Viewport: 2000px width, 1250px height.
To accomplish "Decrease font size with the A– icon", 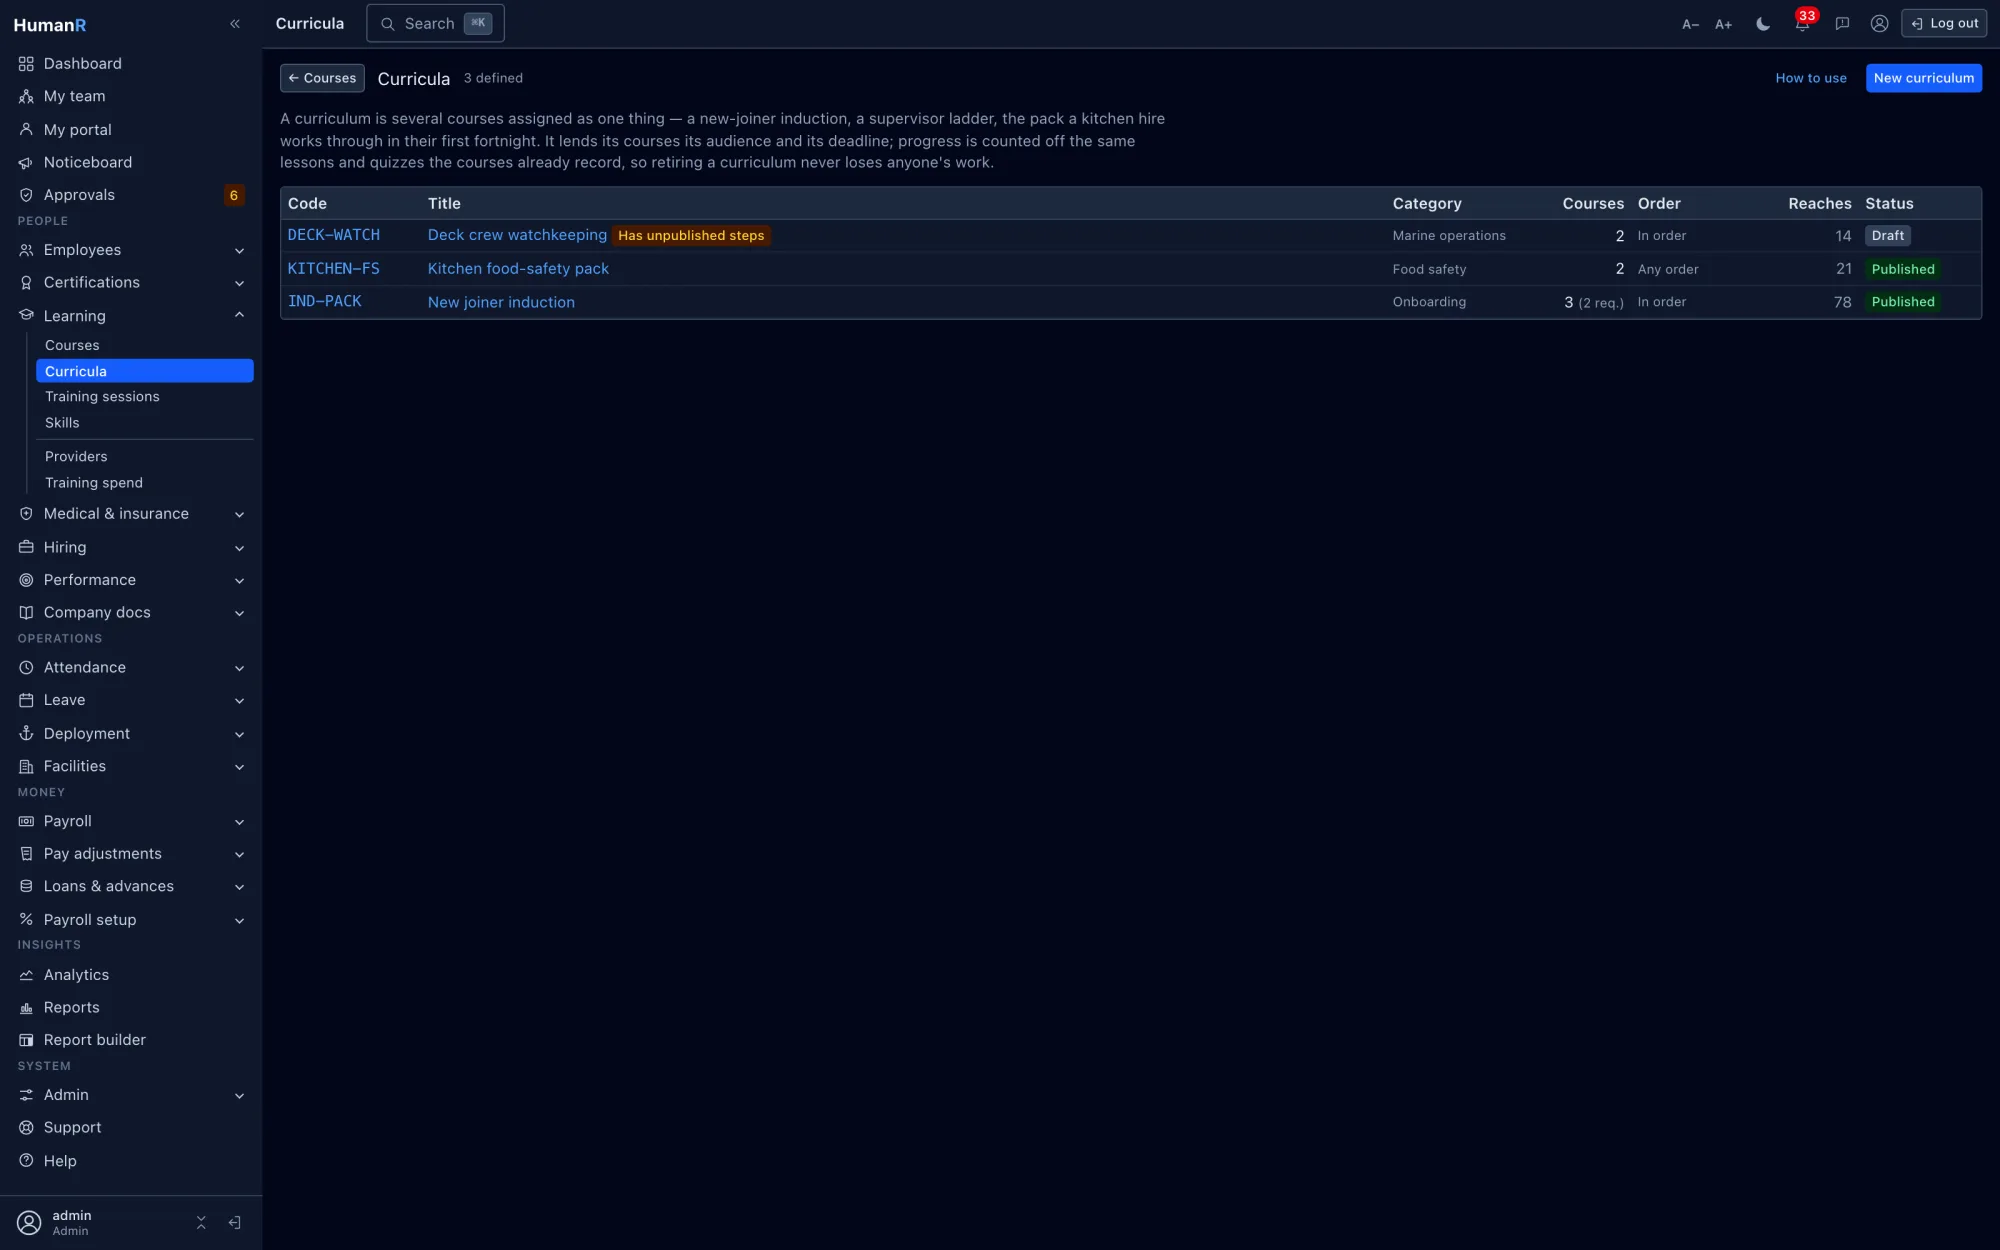I will 1690,24.
